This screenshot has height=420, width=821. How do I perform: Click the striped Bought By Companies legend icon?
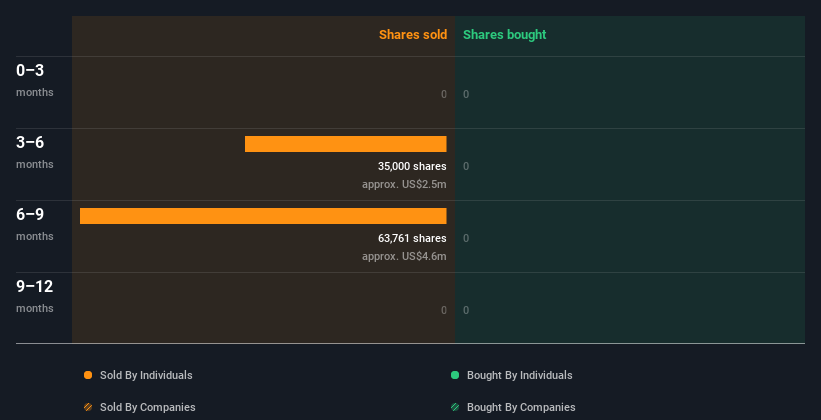point(455,407)
